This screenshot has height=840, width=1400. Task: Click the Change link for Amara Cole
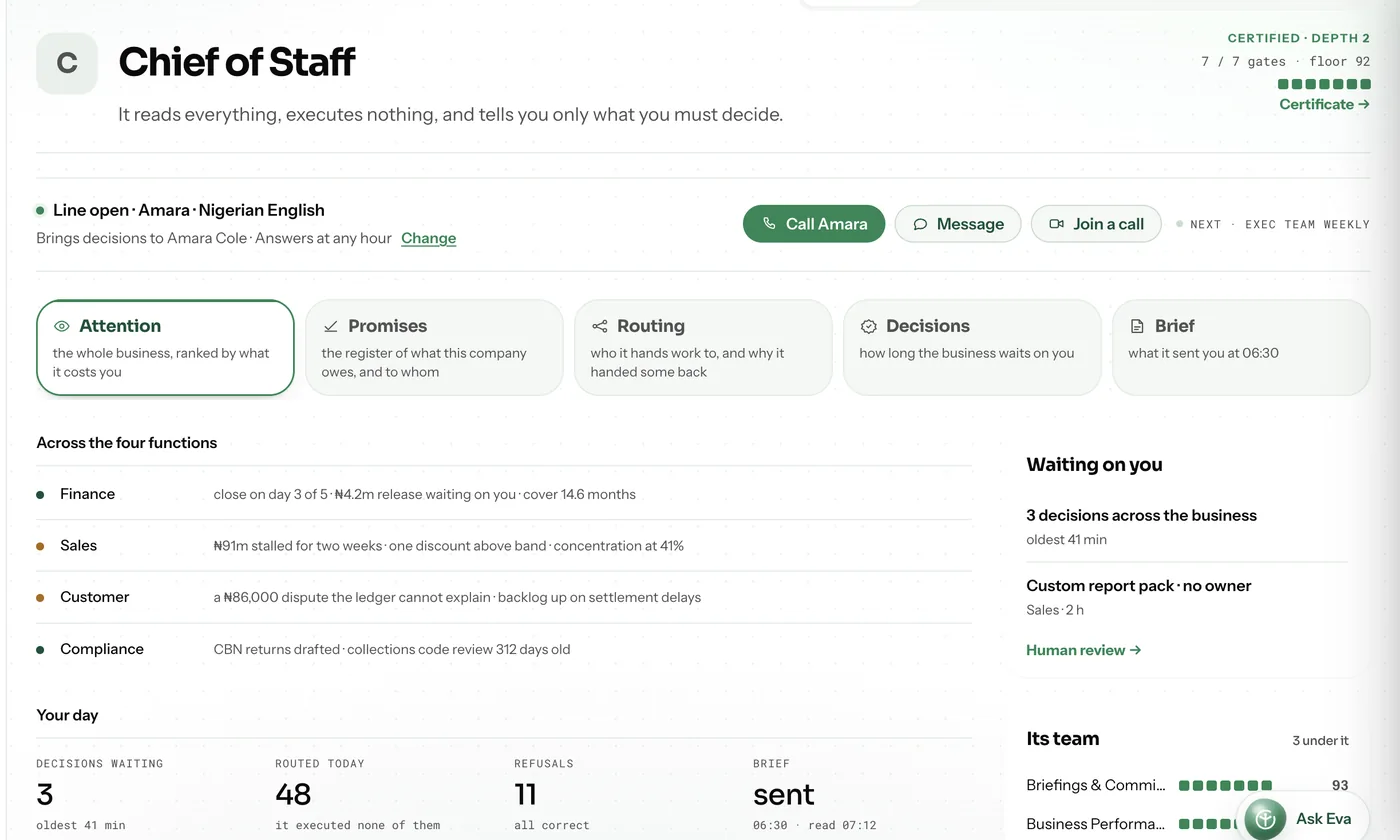pos(428,238)
